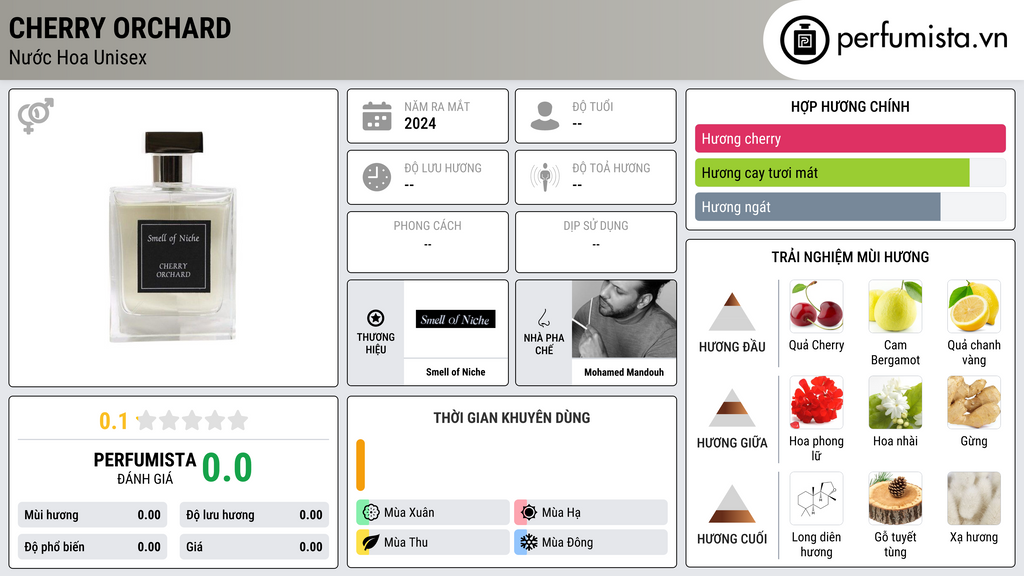Click the star badge icon above Thương hiệu
This screenshot has height=576, width=1024.
[376, 318]
